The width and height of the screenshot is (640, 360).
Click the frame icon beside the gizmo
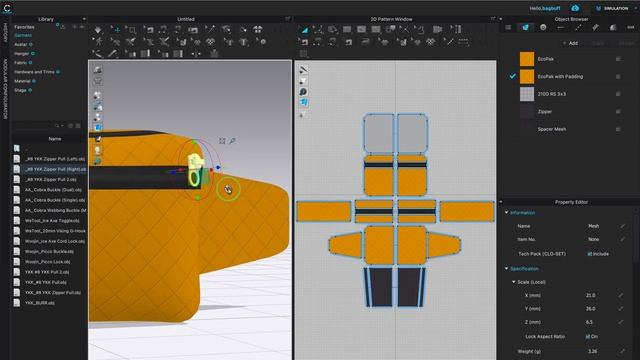222,141
